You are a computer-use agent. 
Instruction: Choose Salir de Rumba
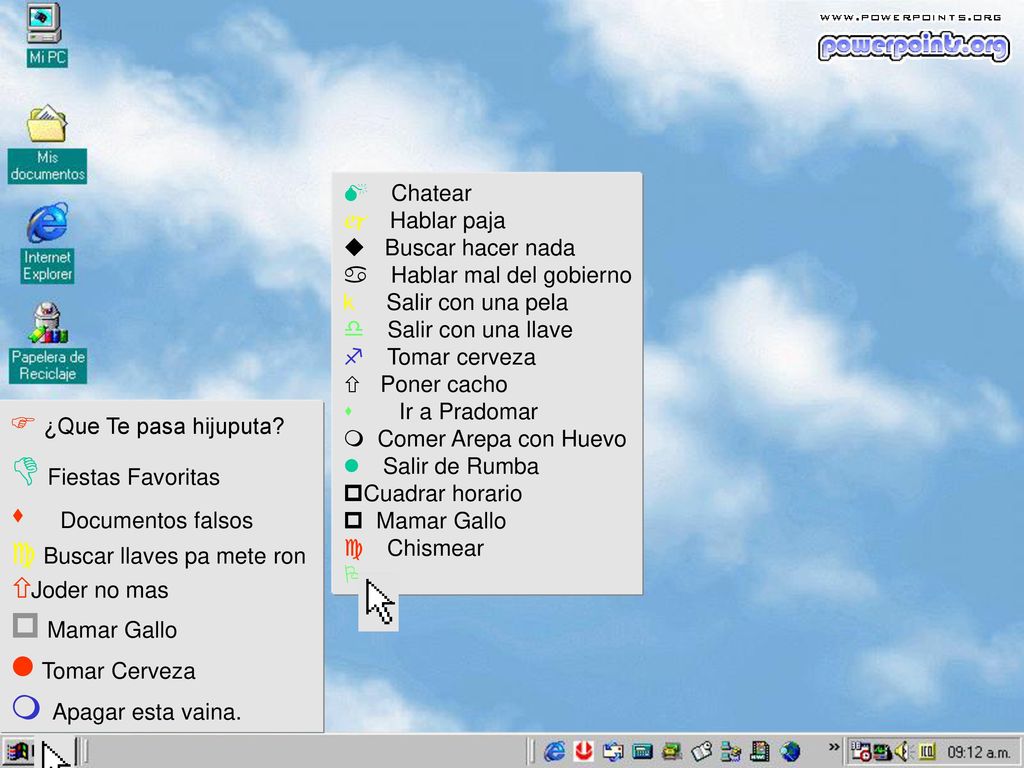tap(460, 466)
